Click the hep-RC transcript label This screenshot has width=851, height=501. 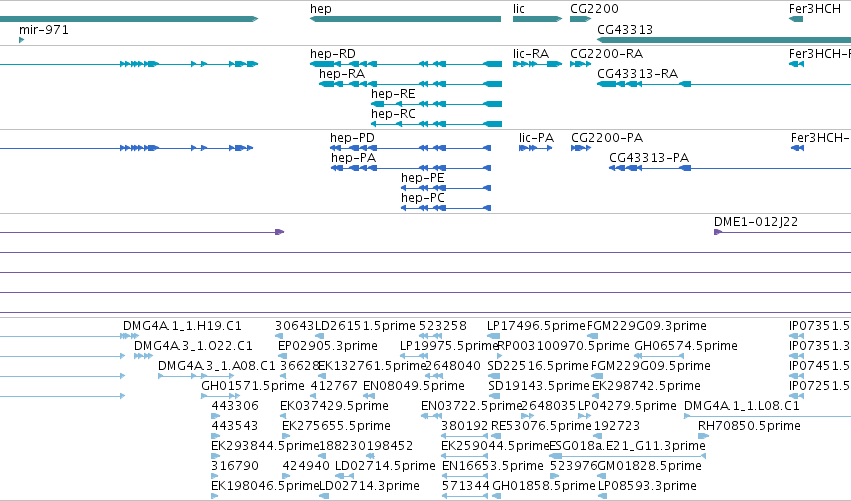393,114
